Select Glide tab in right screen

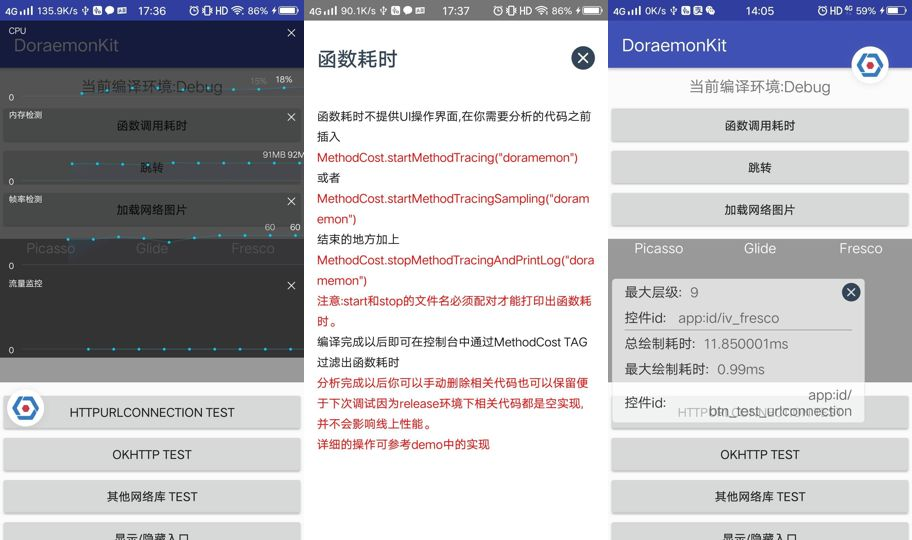click(760, 248)
